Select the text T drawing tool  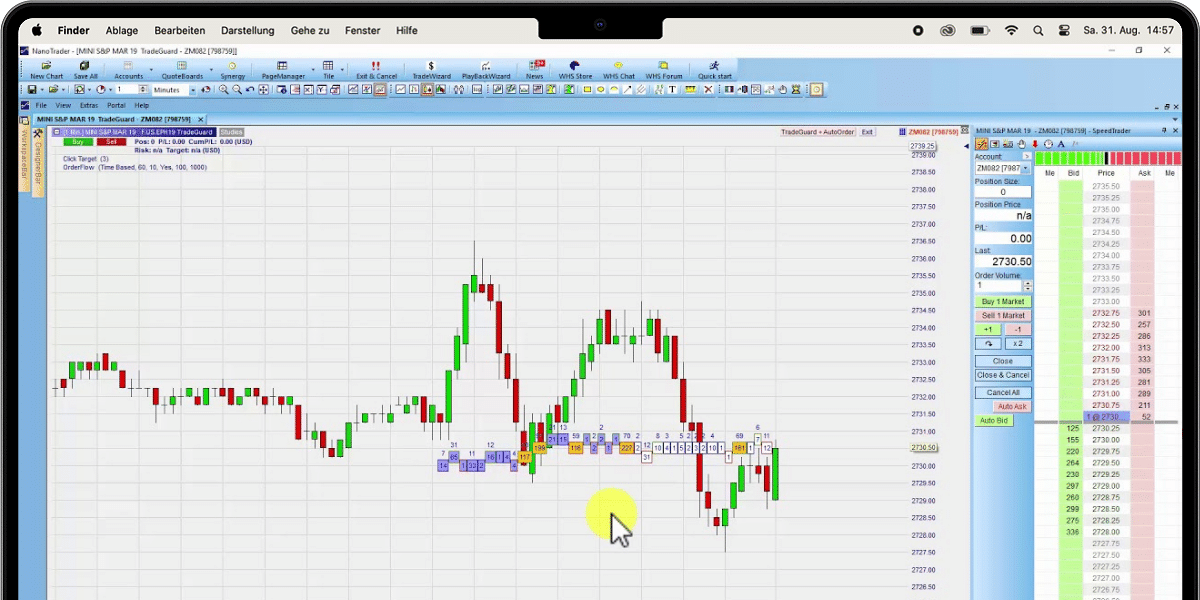(672, 90)
